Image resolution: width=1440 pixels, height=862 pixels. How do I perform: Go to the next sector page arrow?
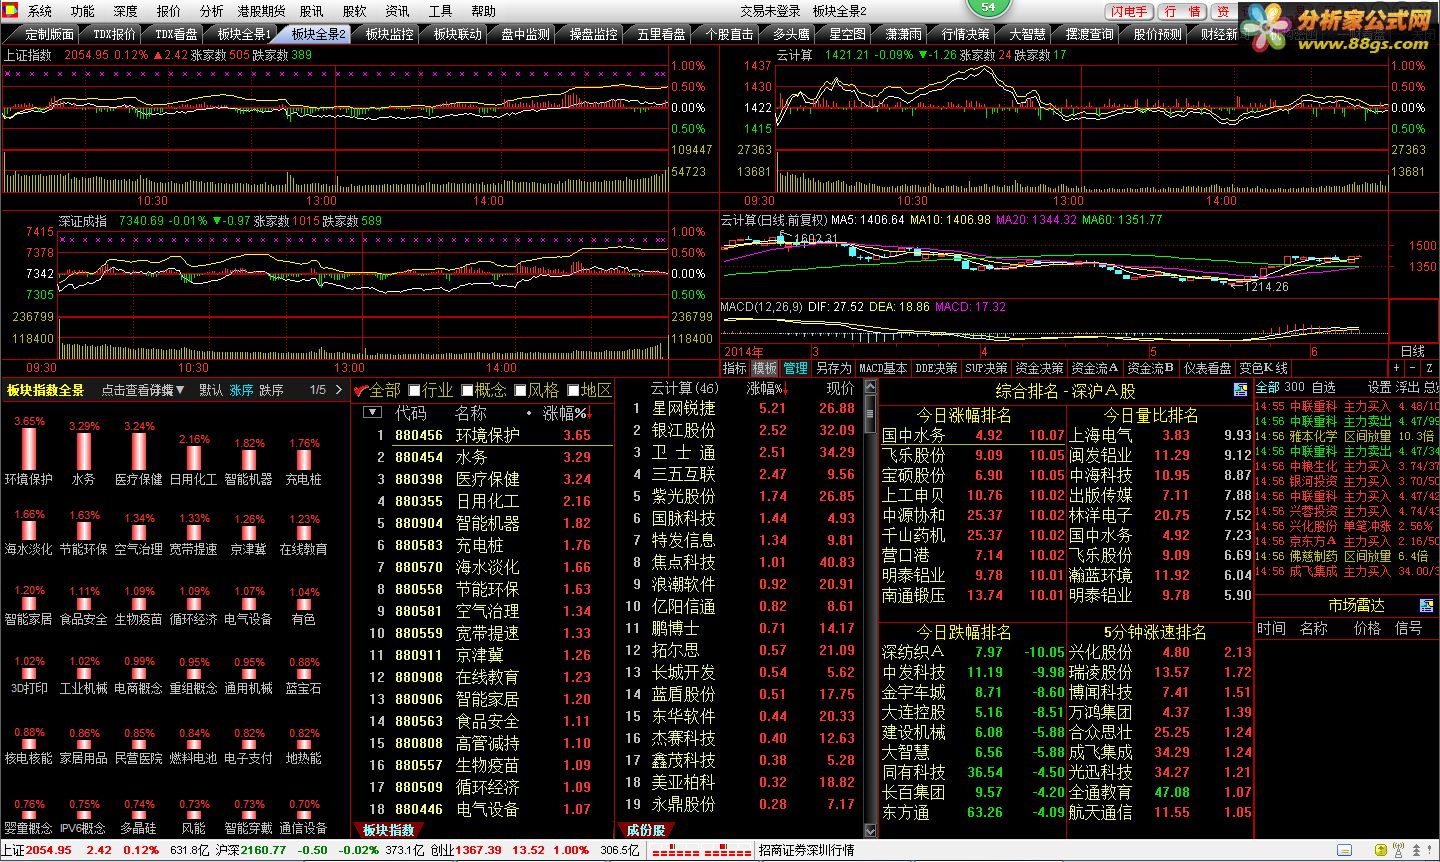[x=339, y=390]
